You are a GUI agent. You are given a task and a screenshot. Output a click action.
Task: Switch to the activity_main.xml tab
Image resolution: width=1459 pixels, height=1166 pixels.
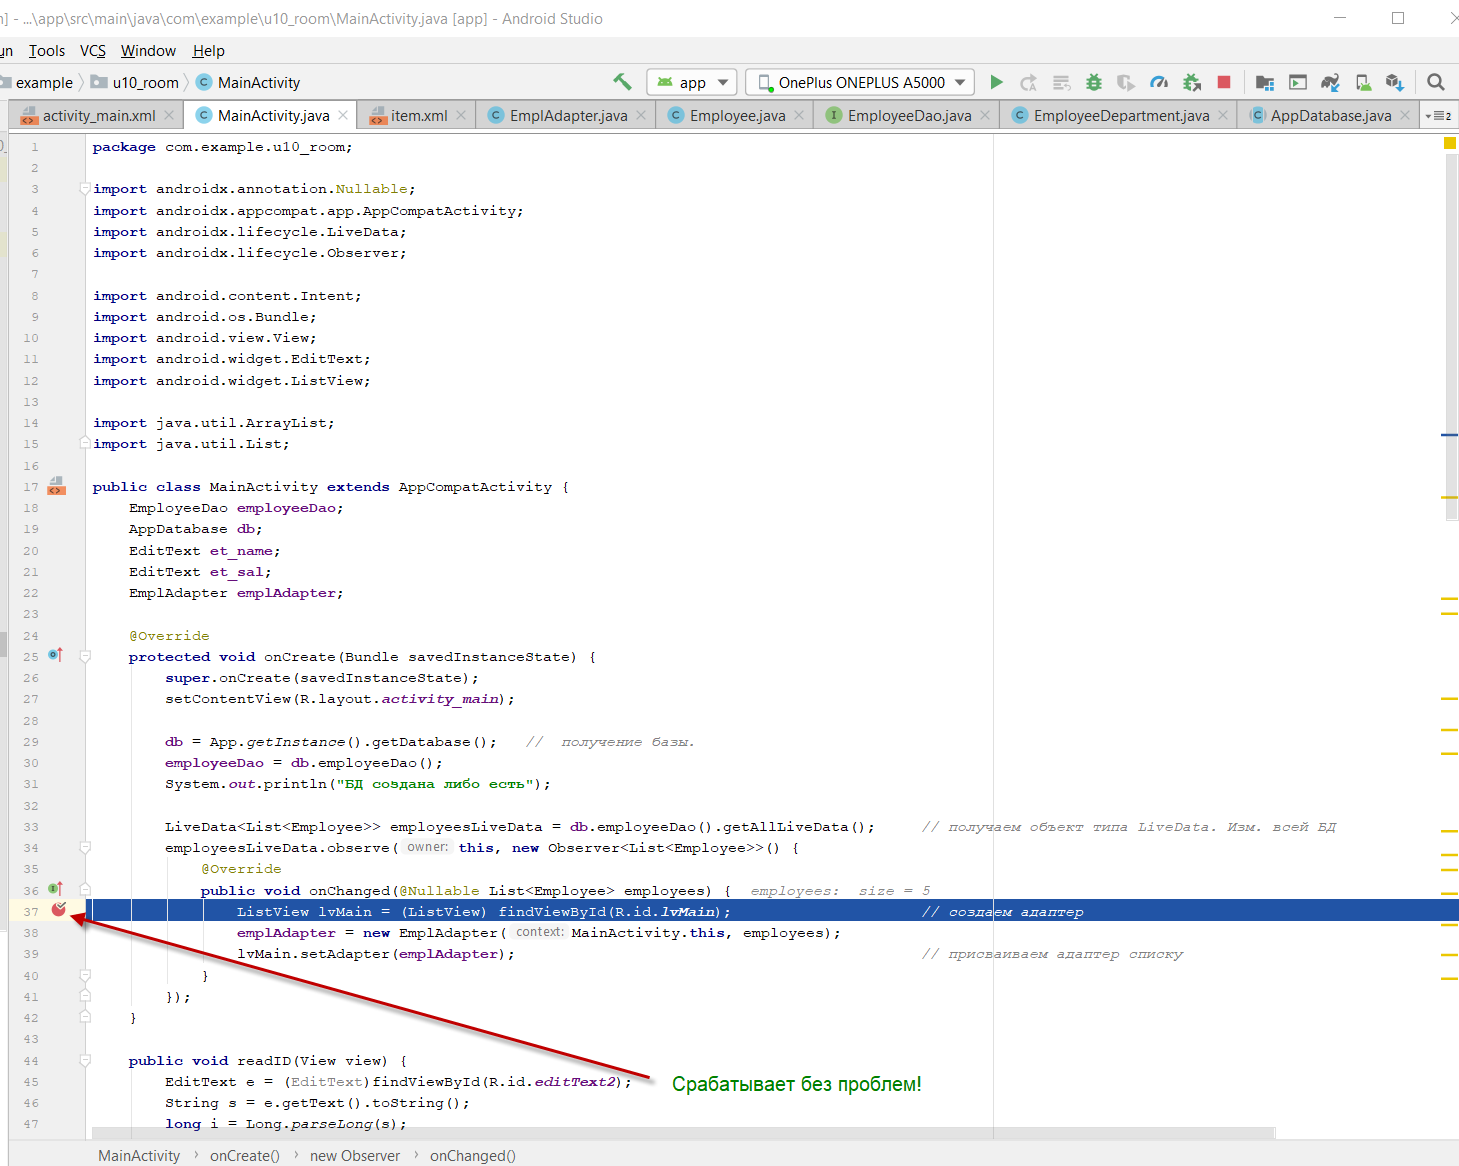(98, 116)
